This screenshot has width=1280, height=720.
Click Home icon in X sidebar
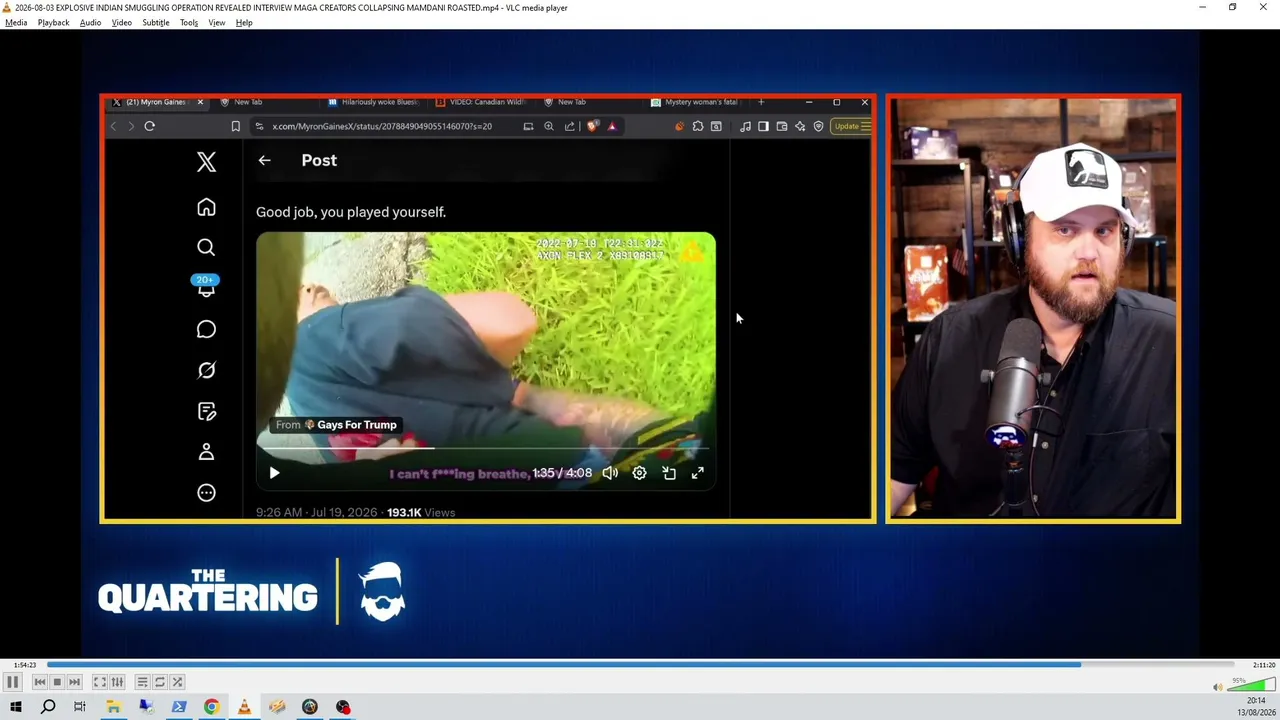pos(206,207)
